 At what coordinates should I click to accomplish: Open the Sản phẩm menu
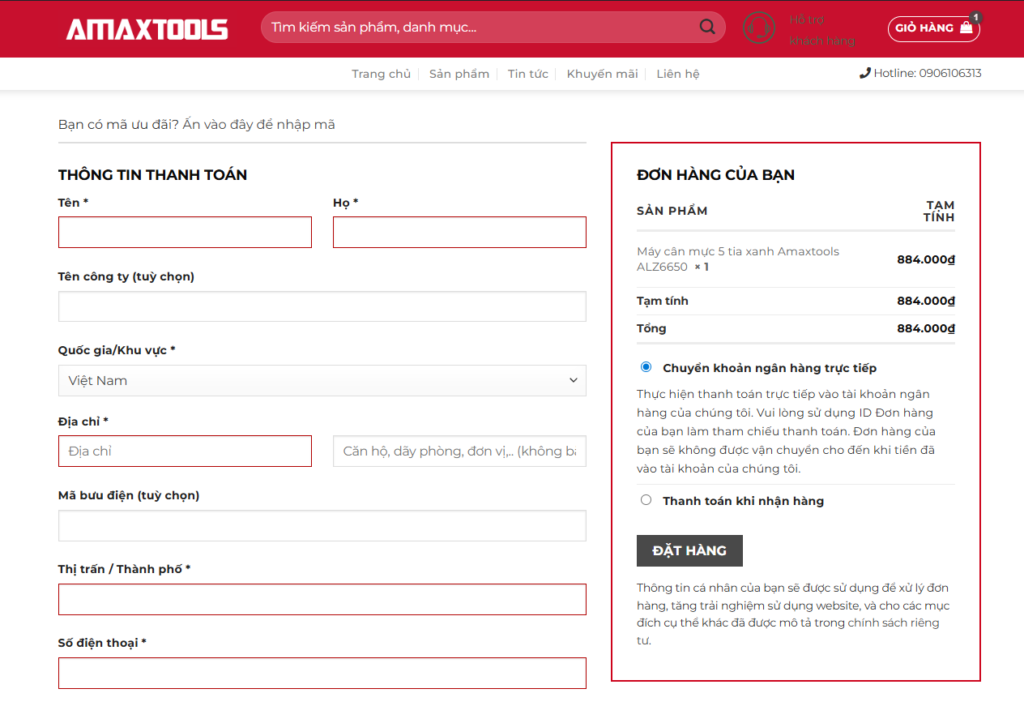click(459, 74)
